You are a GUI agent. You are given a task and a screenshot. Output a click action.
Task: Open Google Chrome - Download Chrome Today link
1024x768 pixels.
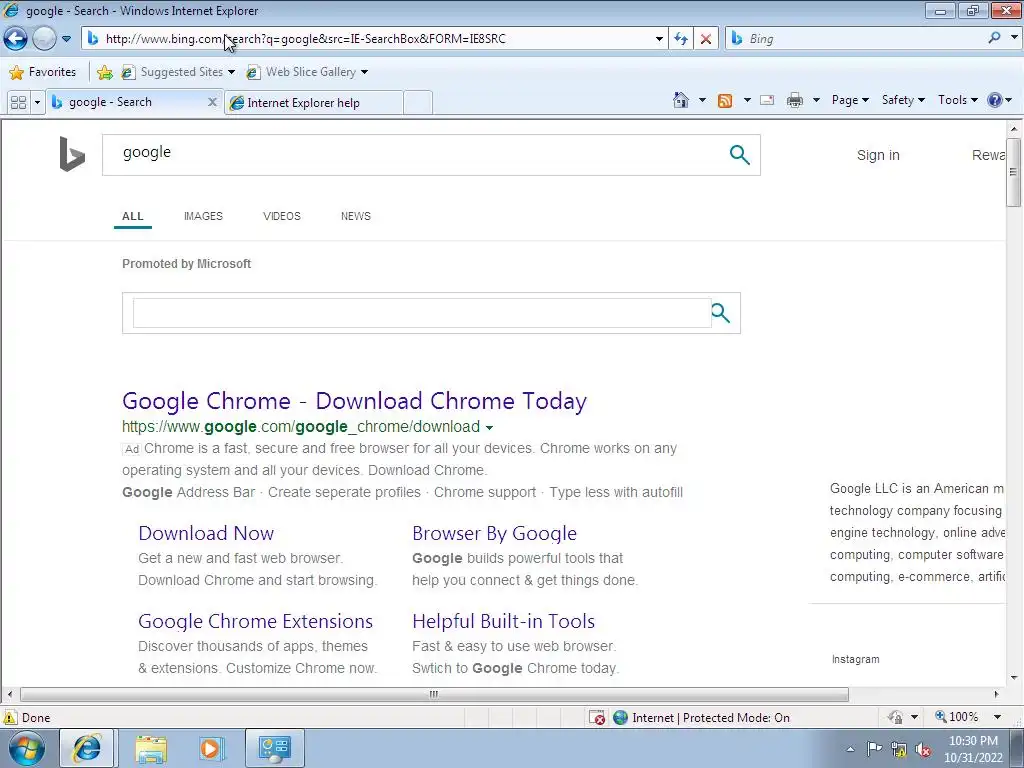tap(354, 400)
